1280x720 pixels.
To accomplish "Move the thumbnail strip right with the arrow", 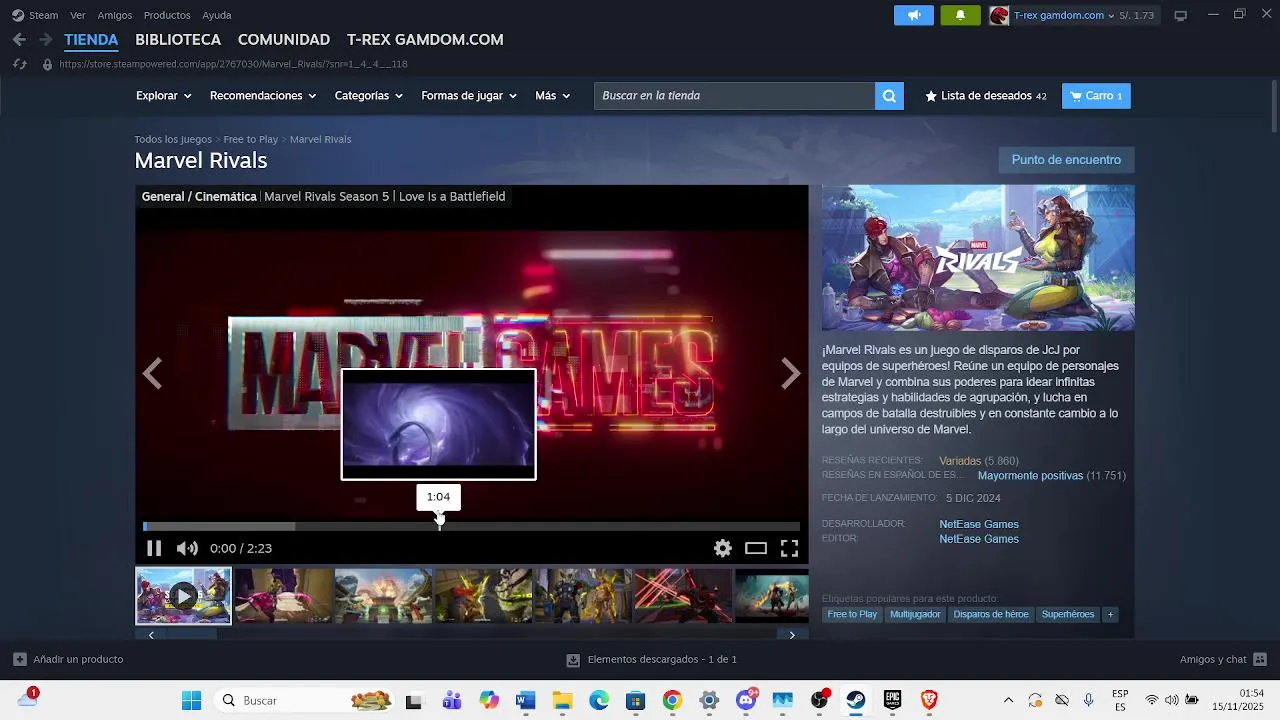I will pos(792,635).
